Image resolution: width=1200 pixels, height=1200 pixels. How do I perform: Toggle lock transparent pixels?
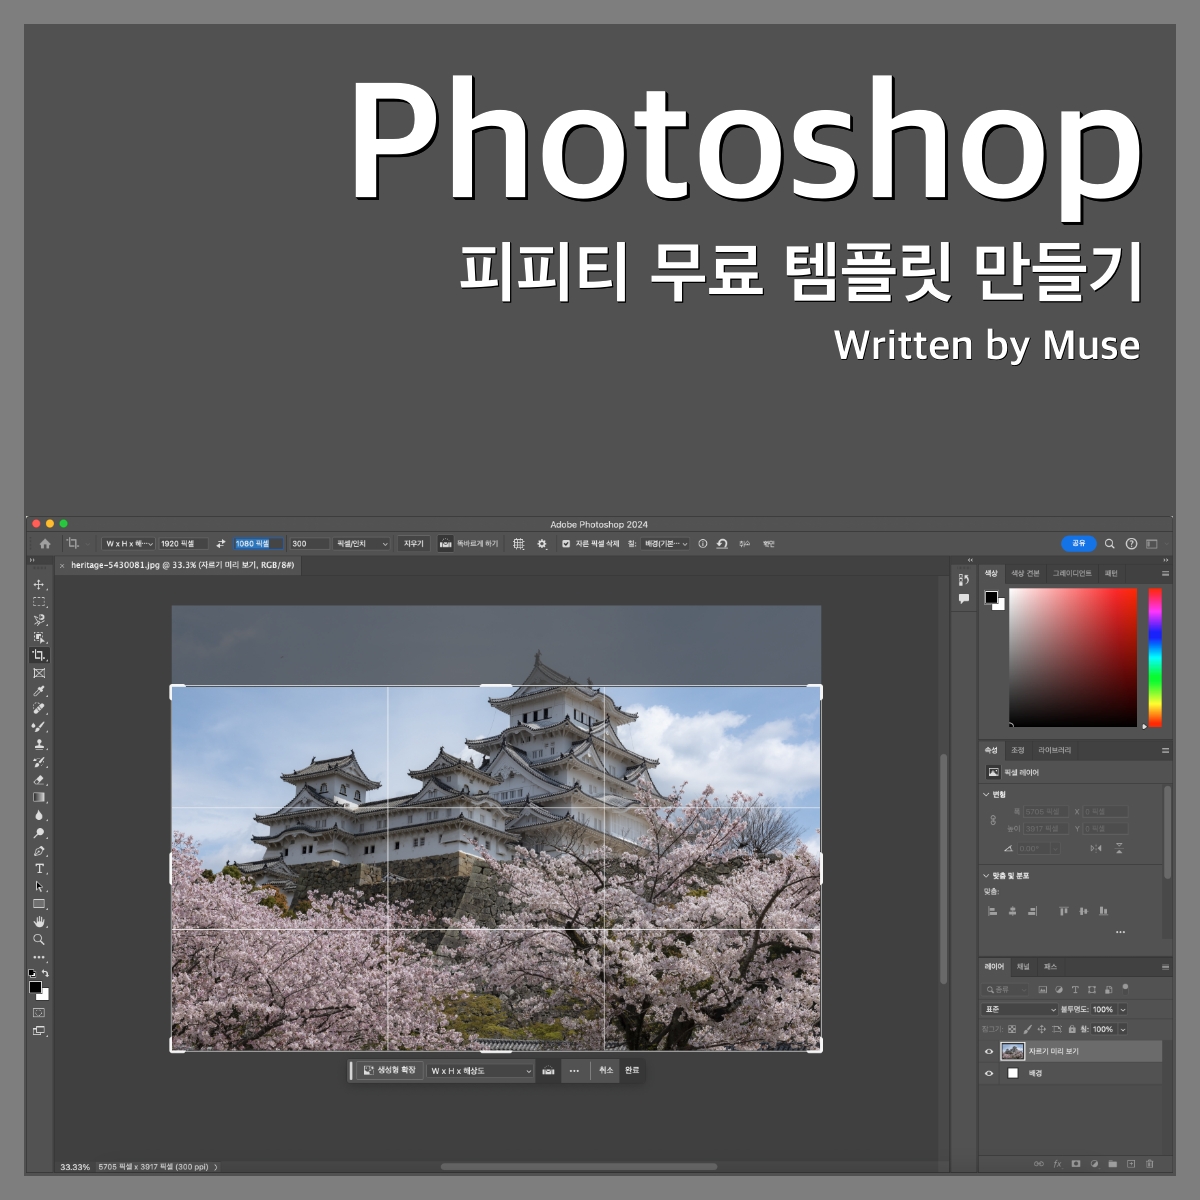coord(1012,1029)
